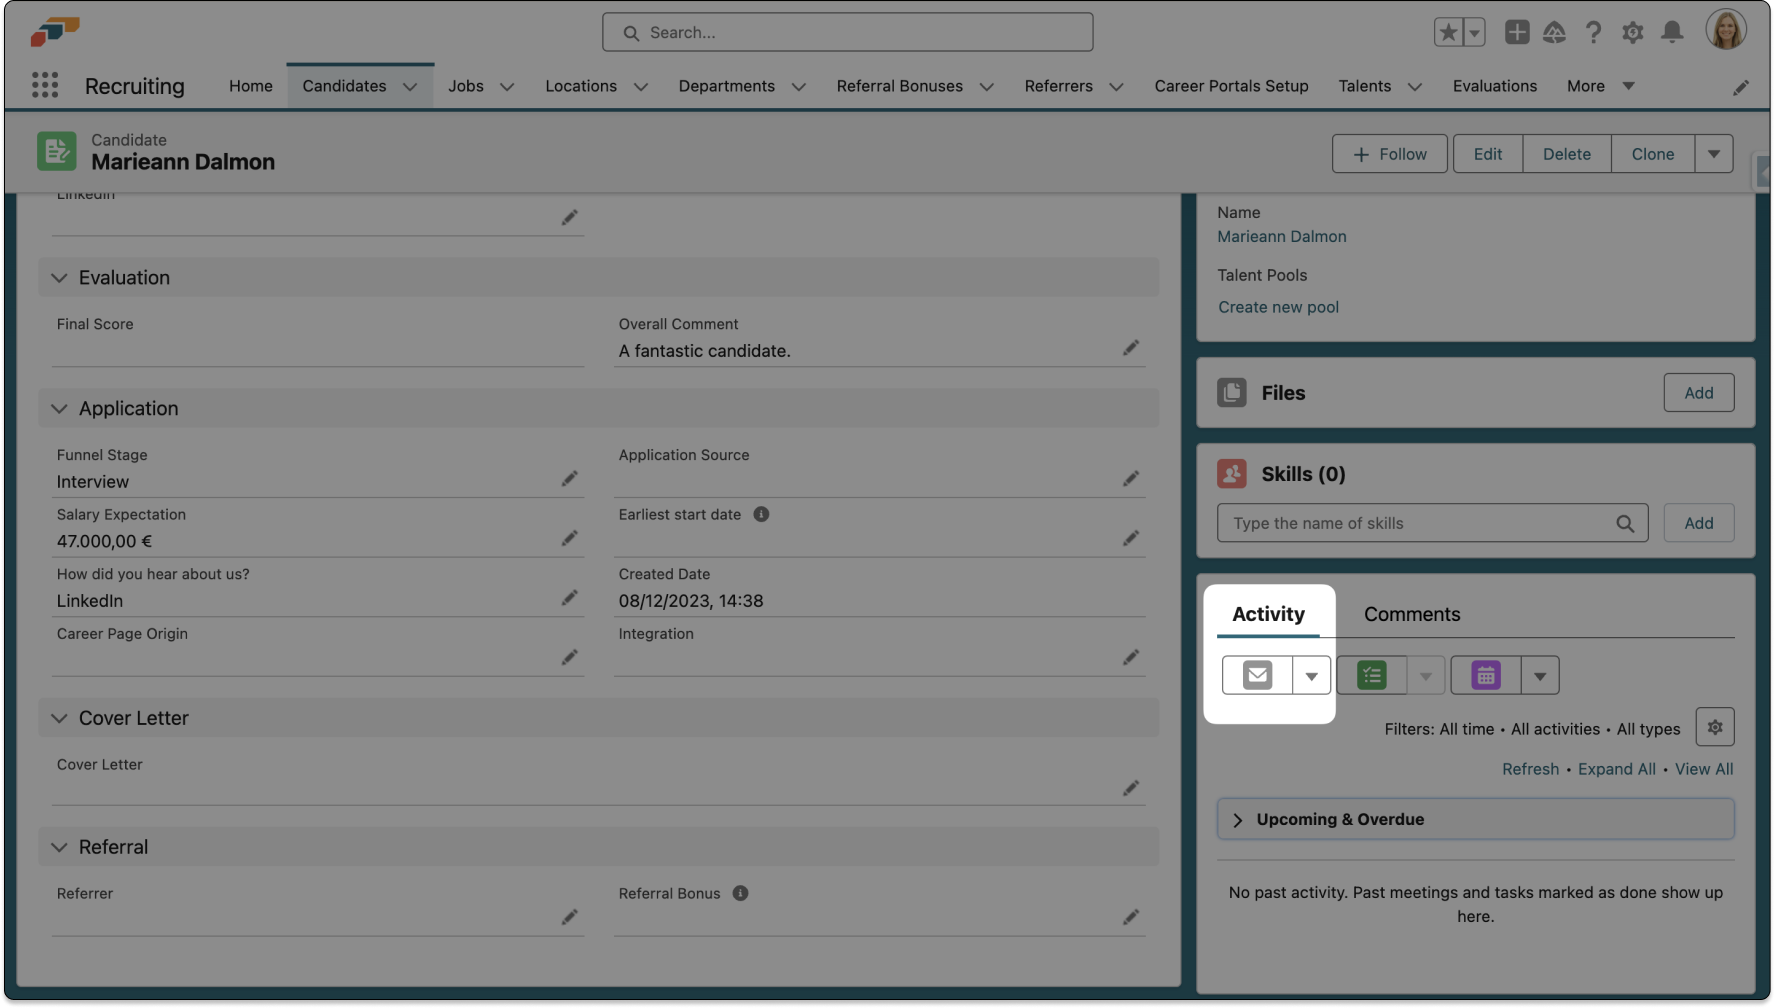Open the Setup gear icon
This screenshot has height=1008, width=1775.
1633,33
